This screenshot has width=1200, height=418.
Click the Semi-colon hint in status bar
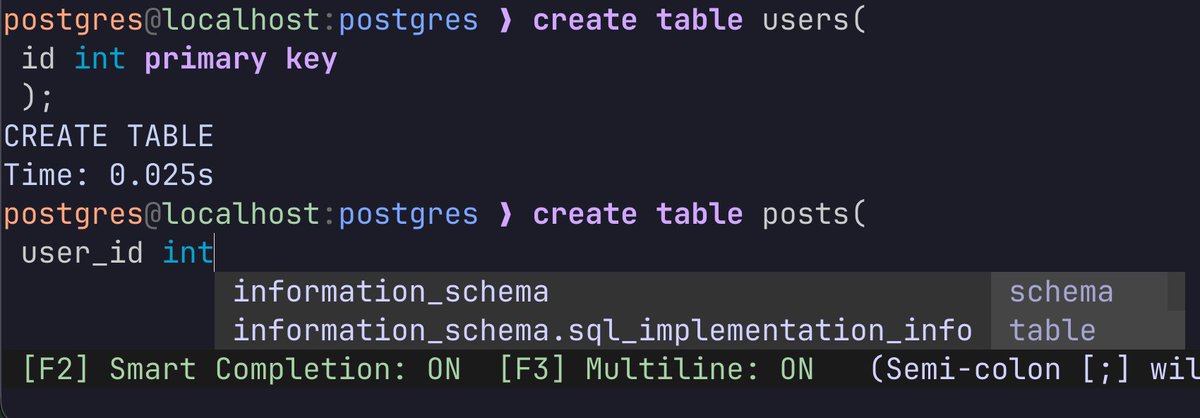point(1032,369)
